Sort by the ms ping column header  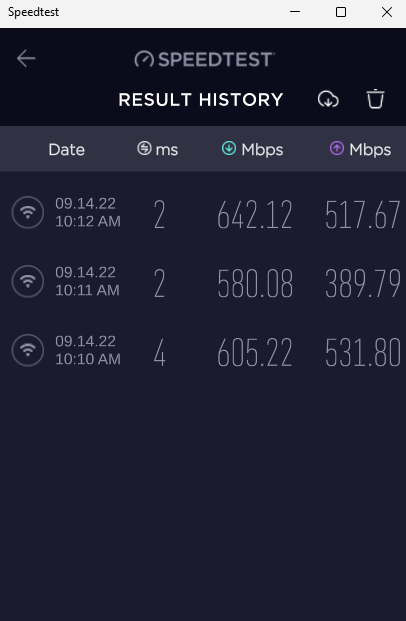point(158,149)
